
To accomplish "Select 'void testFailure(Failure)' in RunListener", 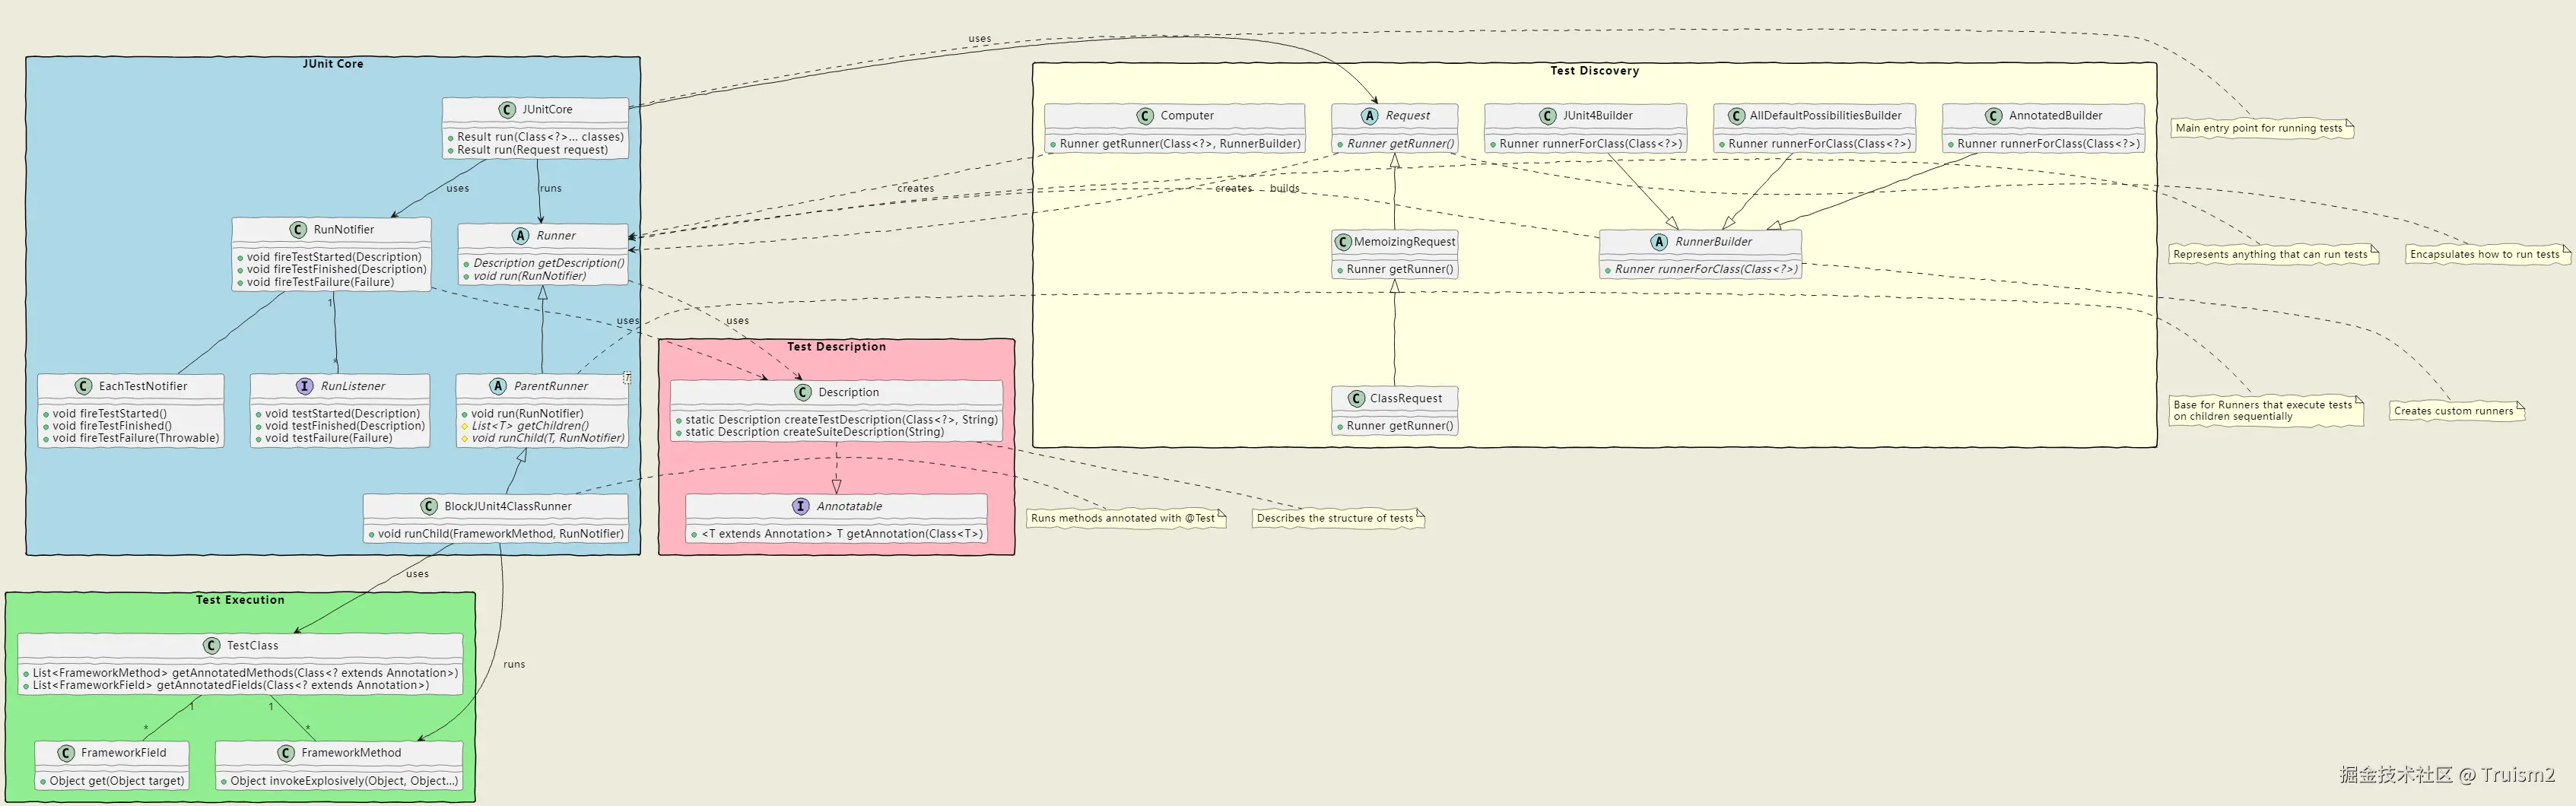I will pyautogui.click(x=328, y=438).
